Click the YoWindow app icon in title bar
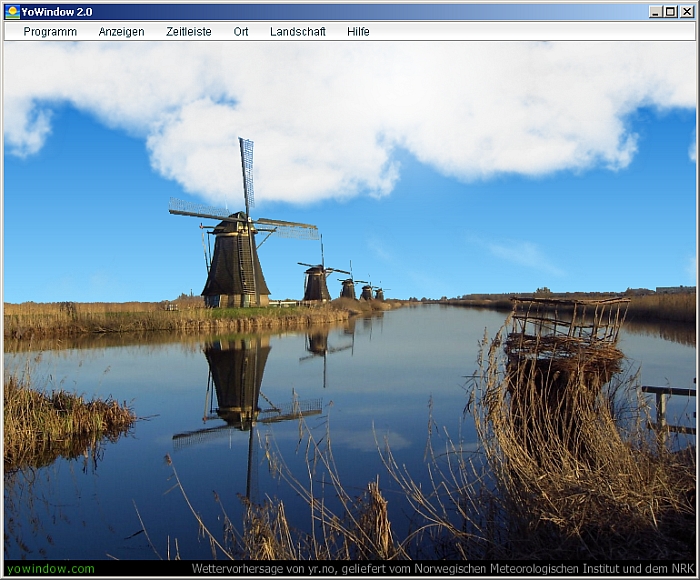This screenshot has width=700, height=580. click(12, 12)
